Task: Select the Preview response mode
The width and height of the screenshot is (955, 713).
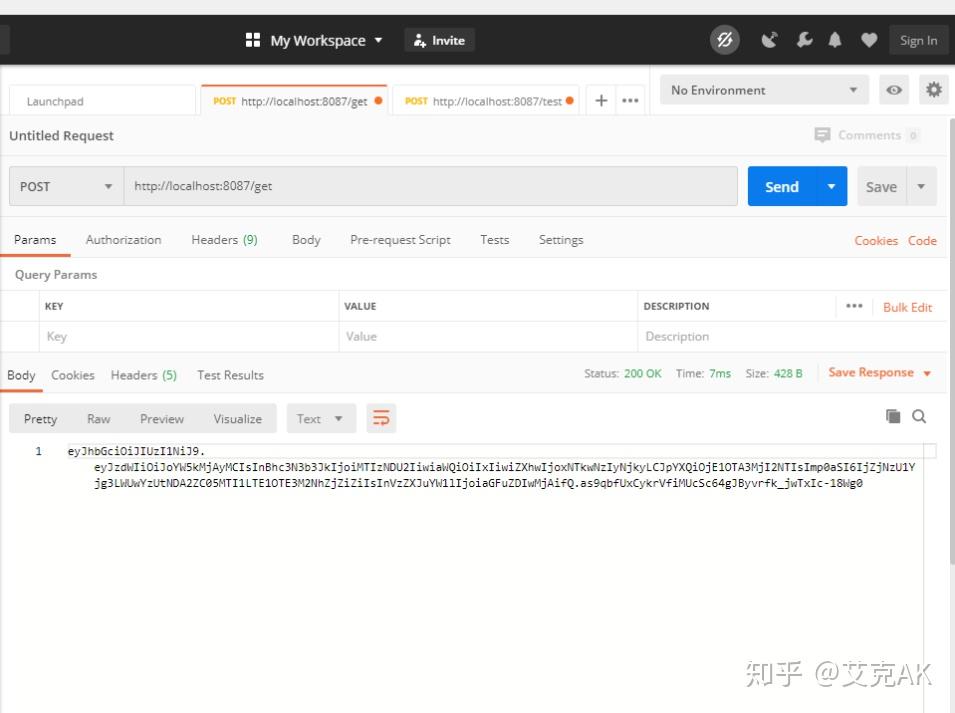Action: 161,418
